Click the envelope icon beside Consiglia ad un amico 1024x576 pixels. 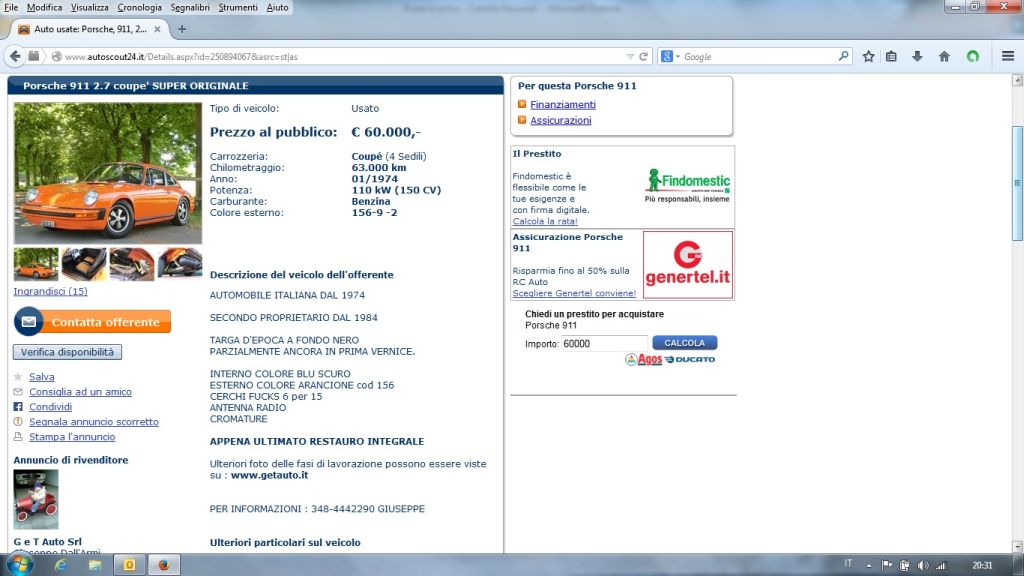(18, 392)
